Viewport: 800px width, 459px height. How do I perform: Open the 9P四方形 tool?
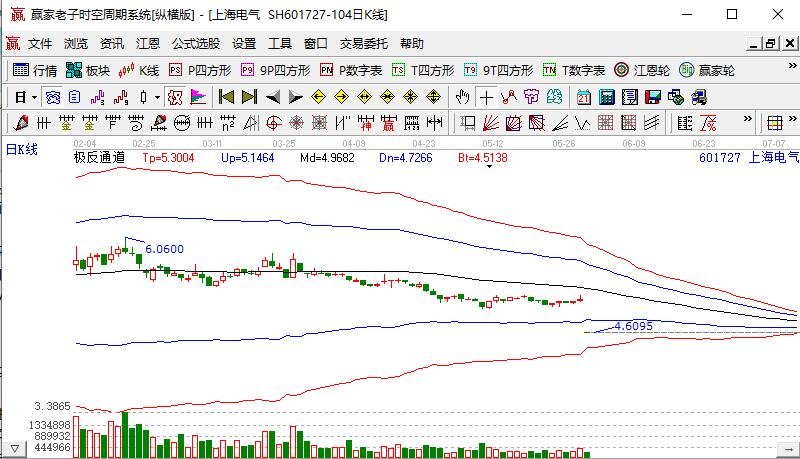[276, 70]
